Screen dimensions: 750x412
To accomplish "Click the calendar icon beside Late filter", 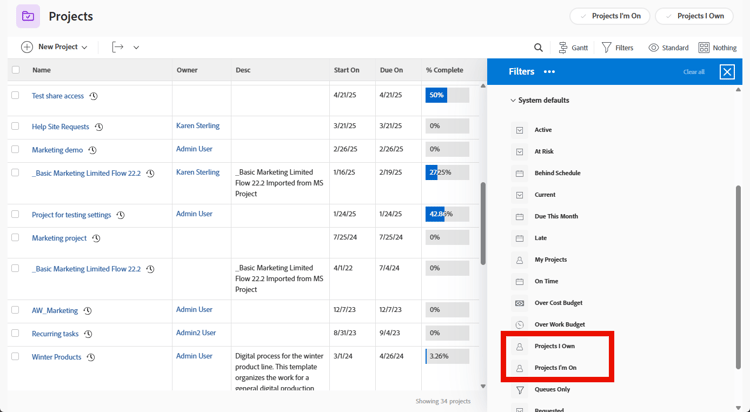I will (x=519, y=238).
